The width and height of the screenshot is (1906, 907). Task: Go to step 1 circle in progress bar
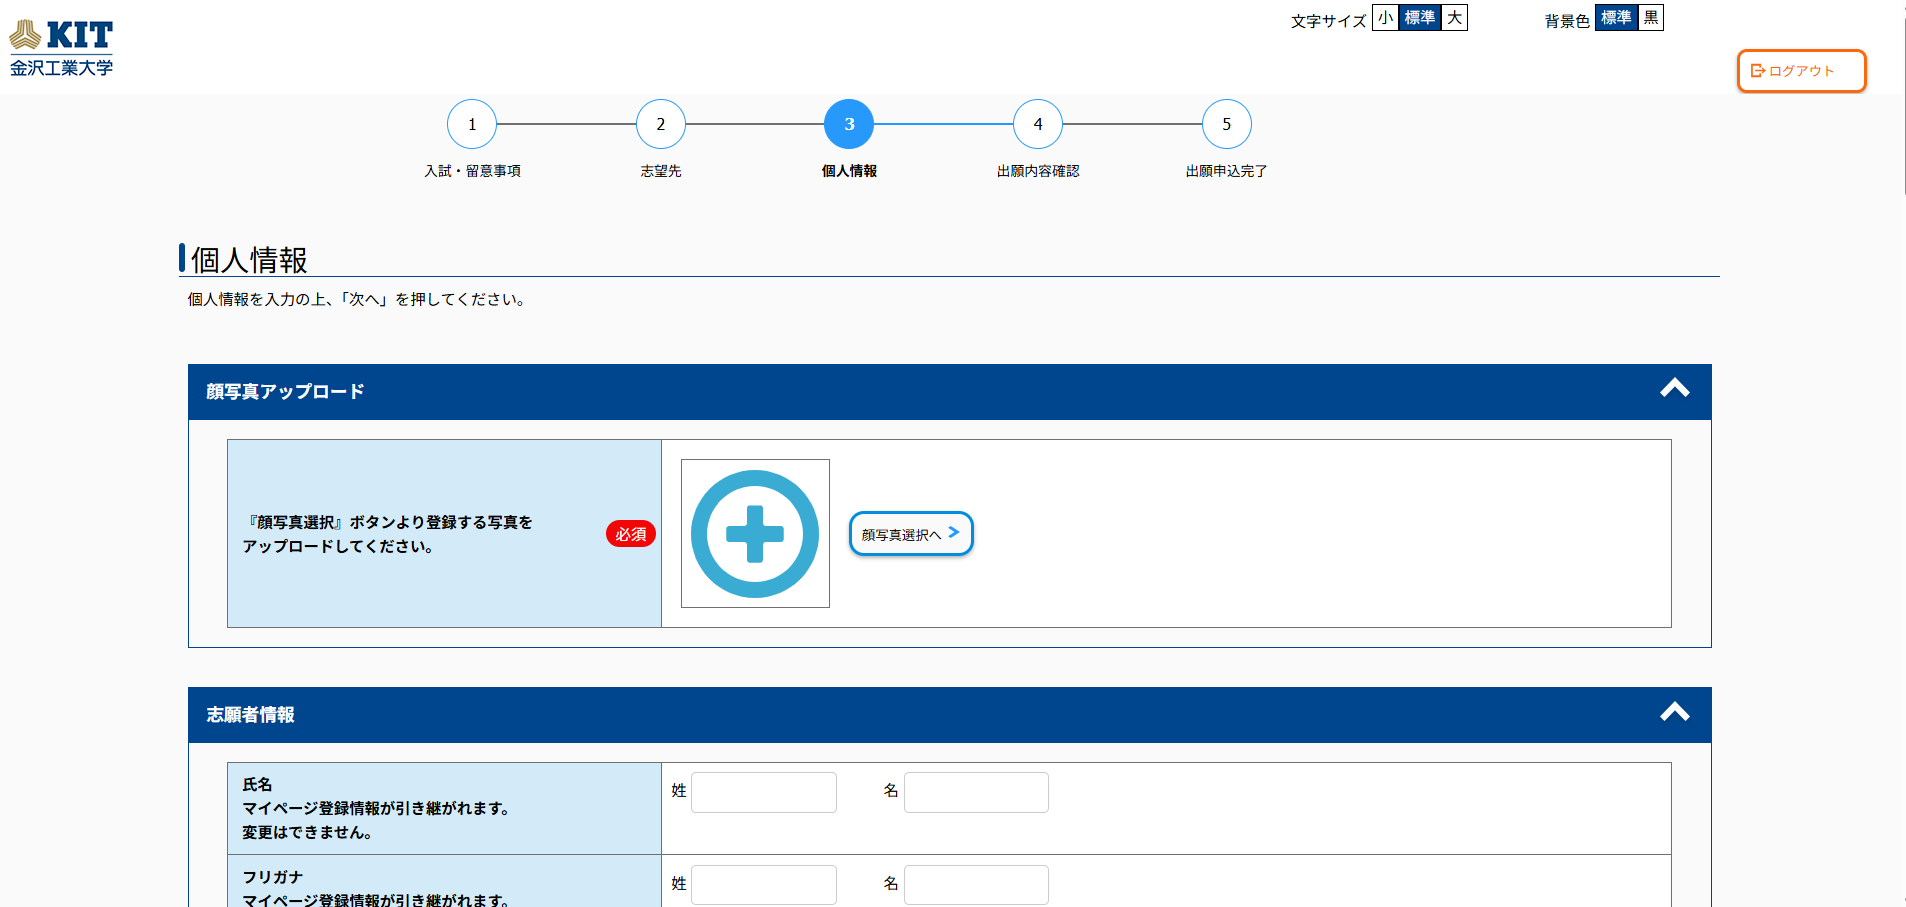[x=472, y=125]
